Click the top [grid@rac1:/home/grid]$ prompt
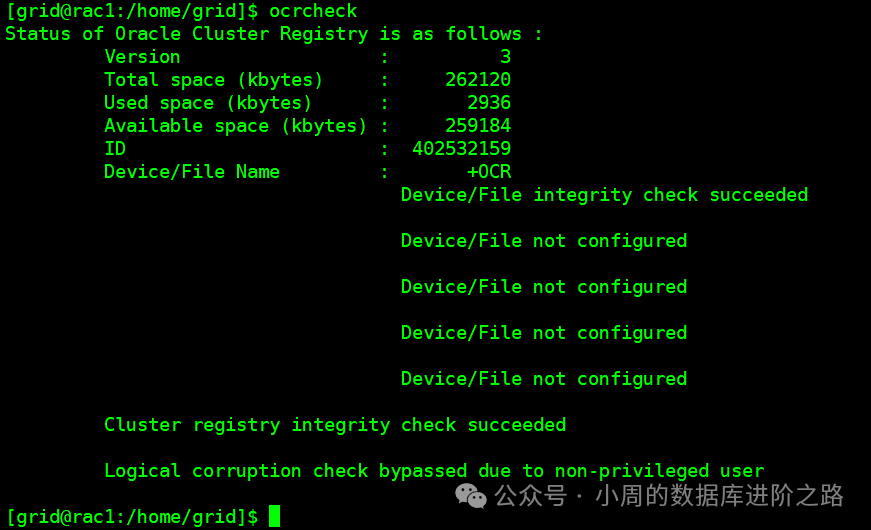The image size is (871, 530). [132, 11]
